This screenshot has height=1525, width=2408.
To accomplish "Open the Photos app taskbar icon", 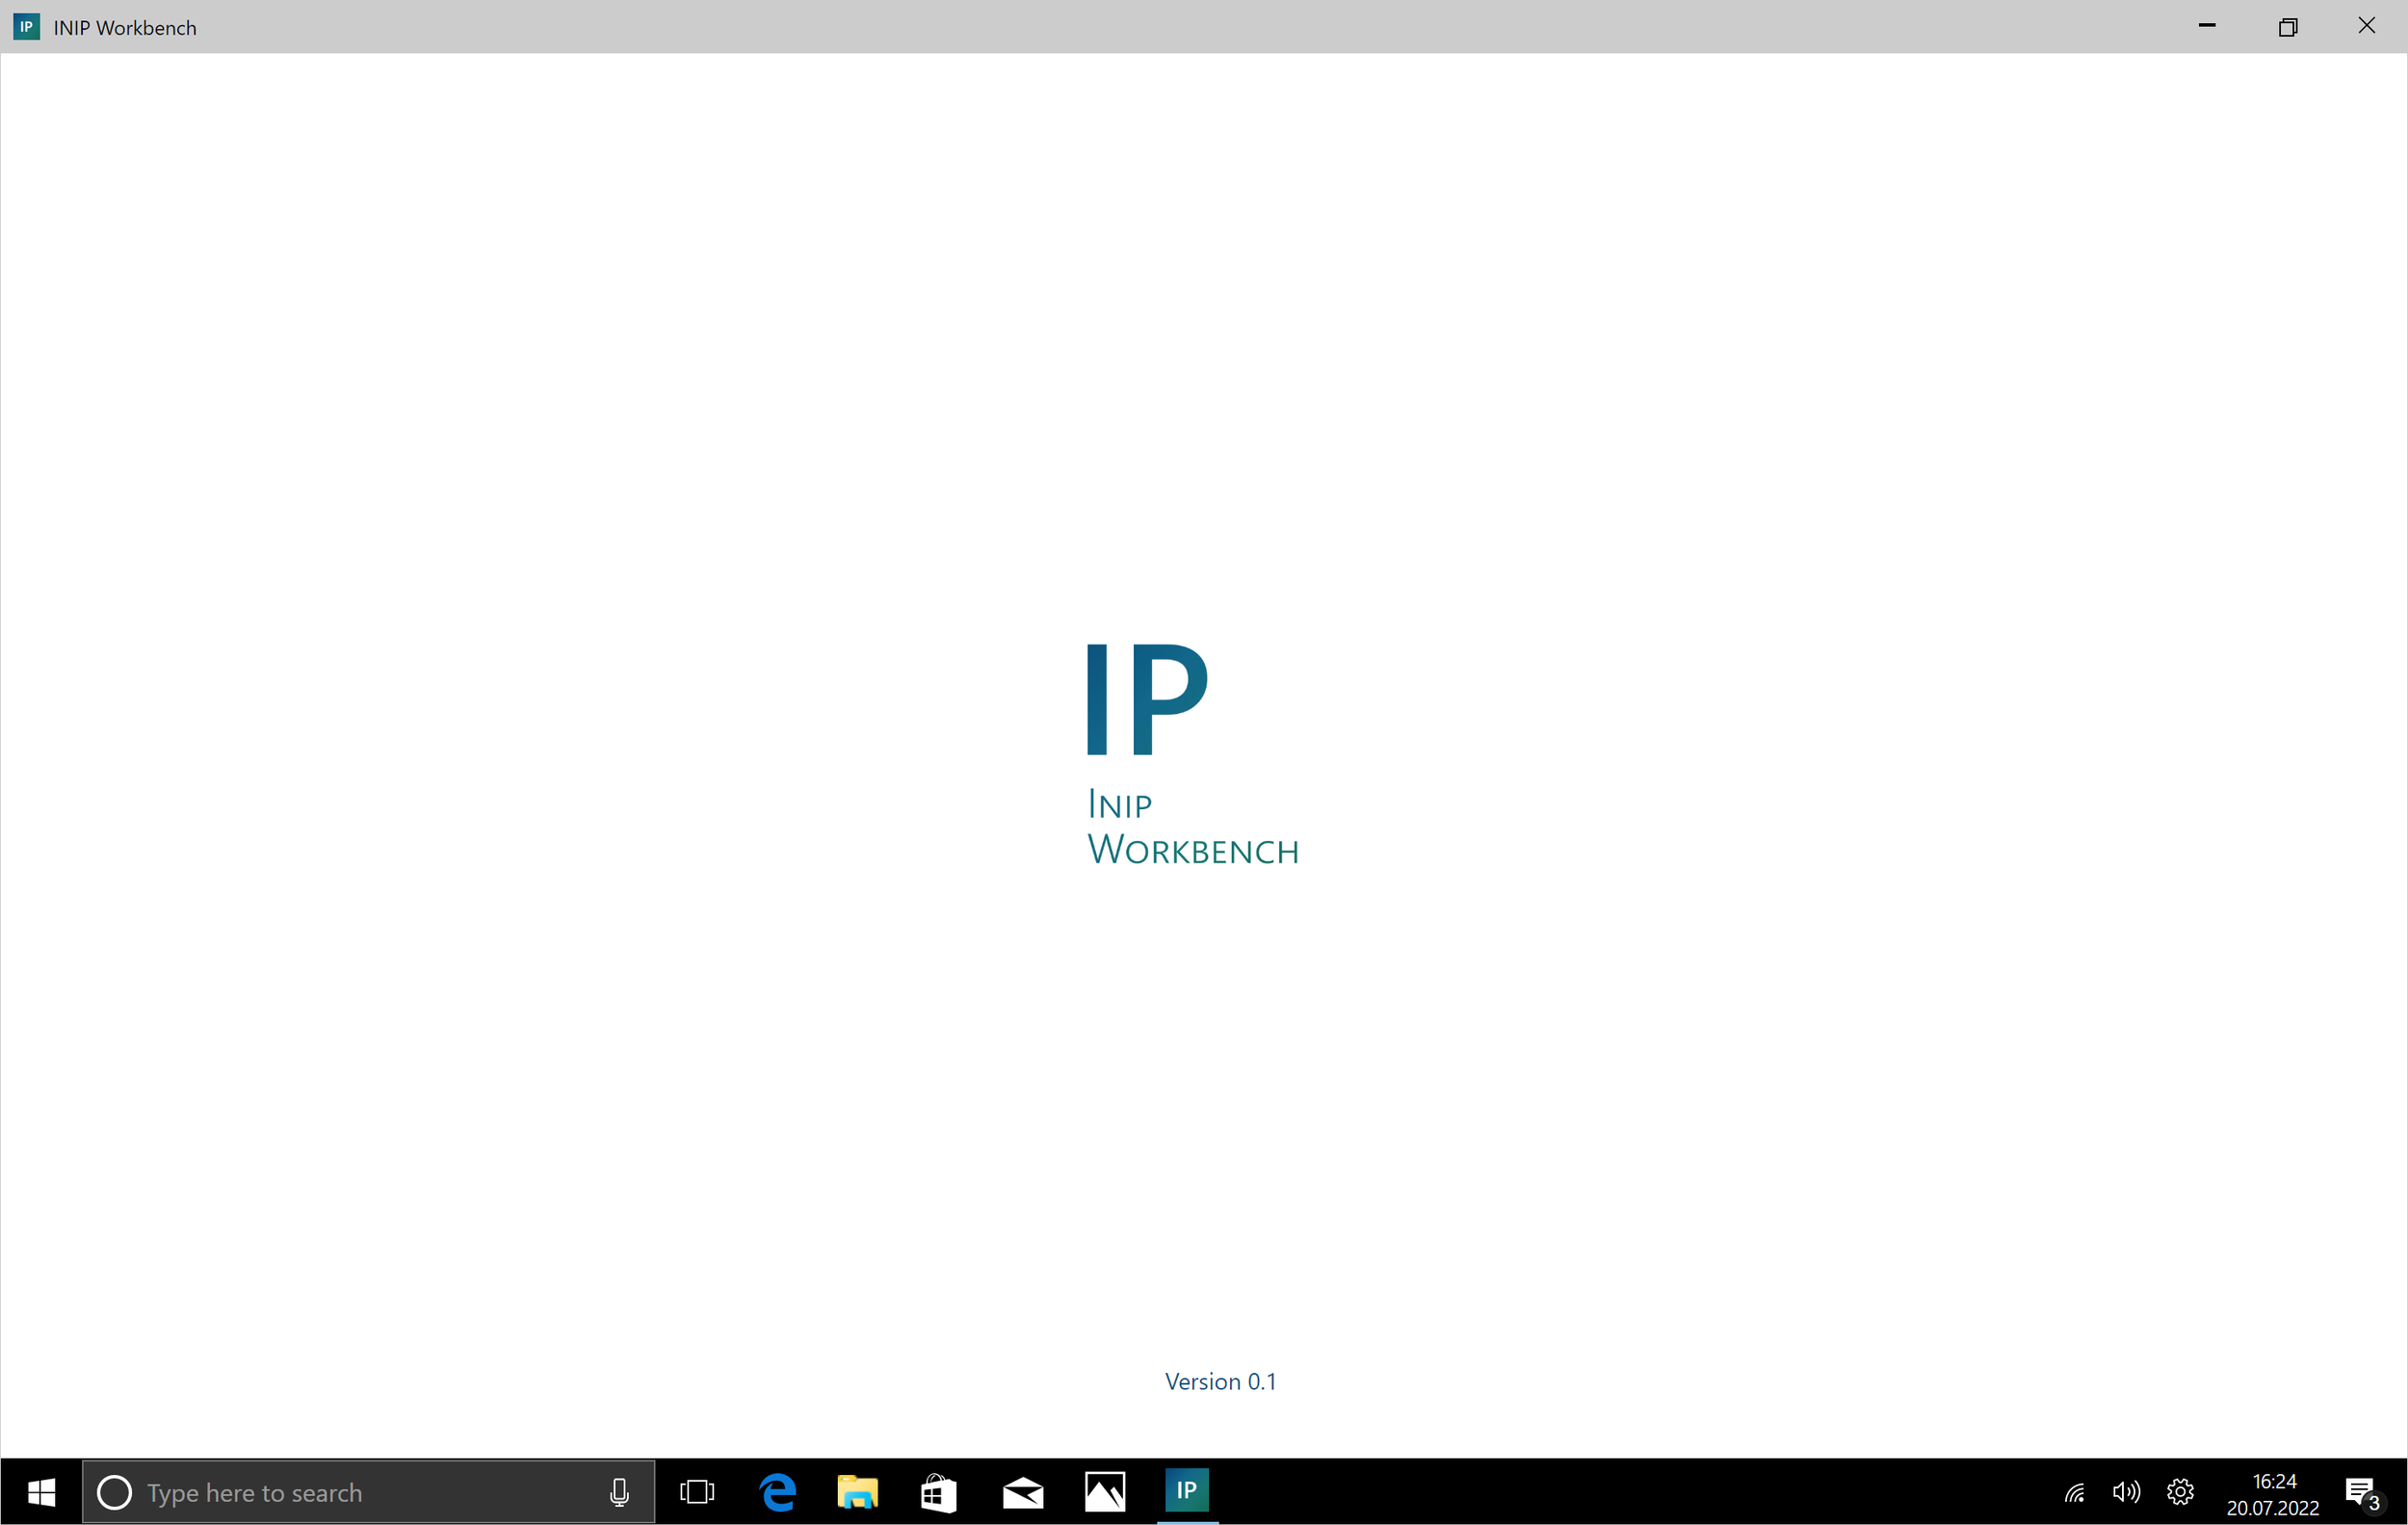I will tap(1105, 1492).
